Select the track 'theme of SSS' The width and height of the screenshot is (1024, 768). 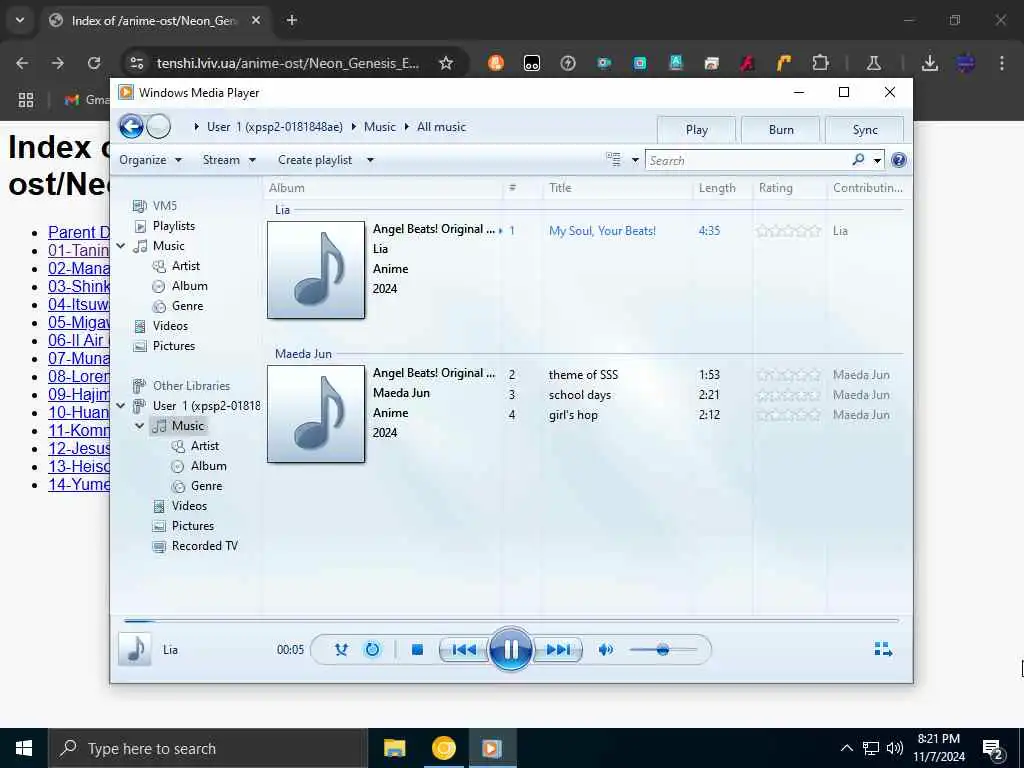[583, 375]
